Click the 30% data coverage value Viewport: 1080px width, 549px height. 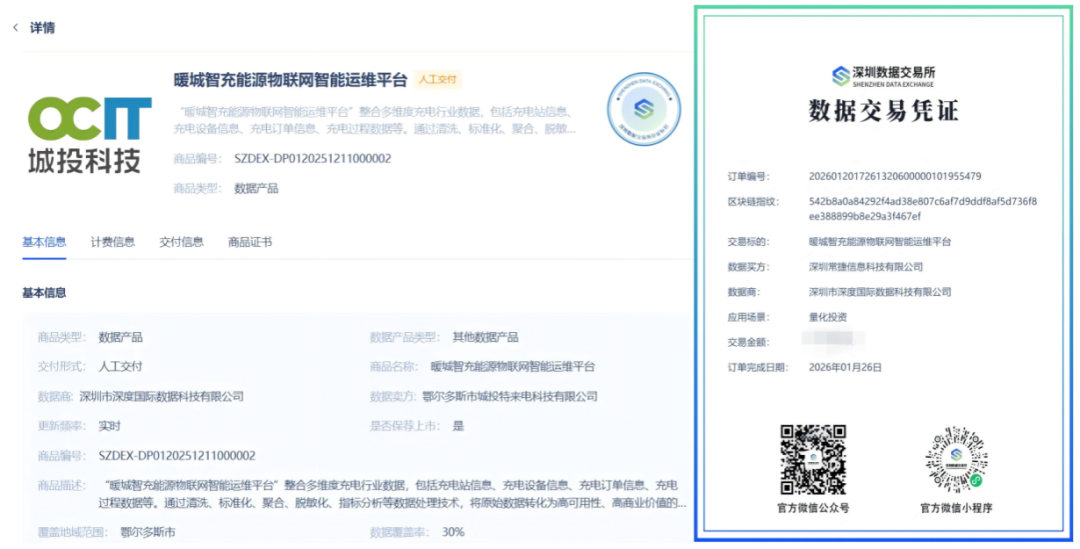click(453, 532)
